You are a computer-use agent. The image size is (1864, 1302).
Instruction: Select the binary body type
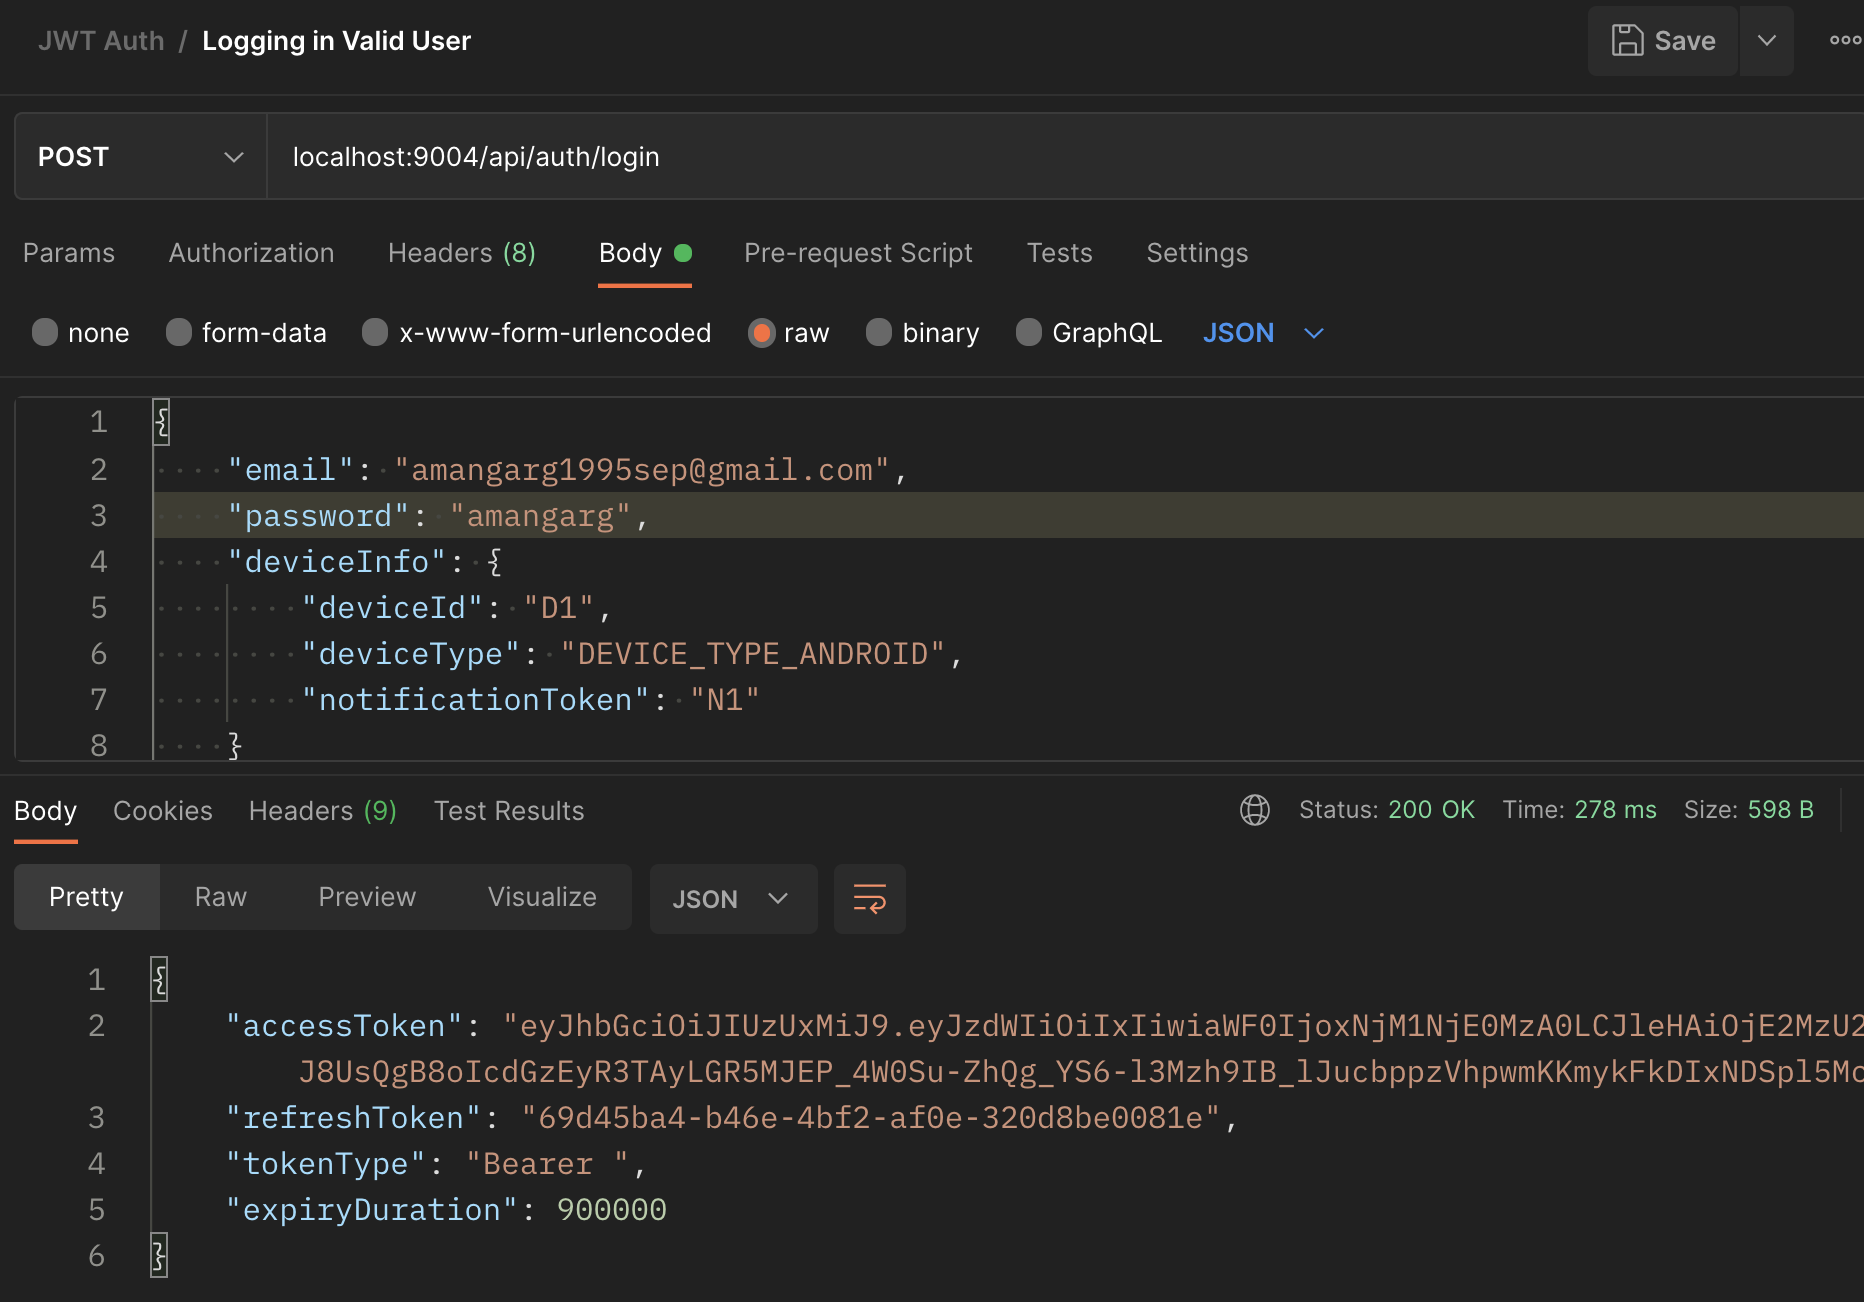[x=922, y=333]
